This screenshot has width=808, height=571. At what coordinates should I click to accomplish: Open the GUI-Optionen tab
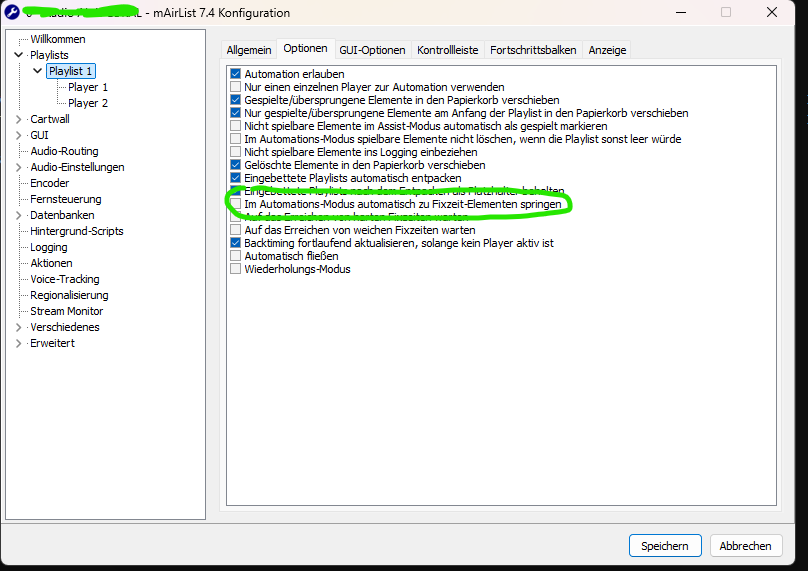[372, 50]
